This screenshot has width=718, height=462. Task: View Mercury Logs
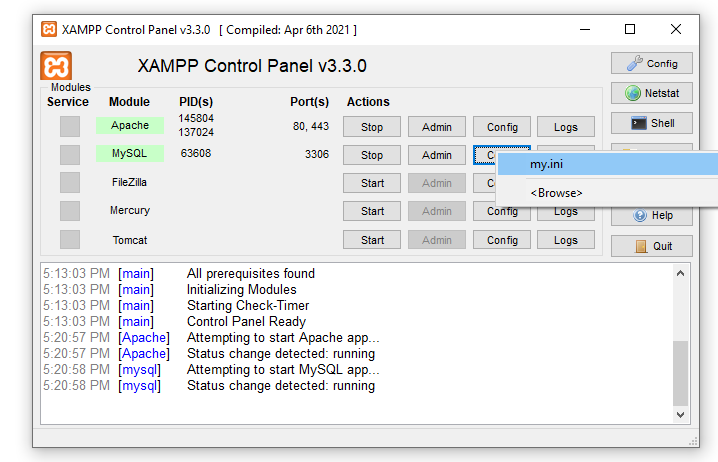coord(566,213)
